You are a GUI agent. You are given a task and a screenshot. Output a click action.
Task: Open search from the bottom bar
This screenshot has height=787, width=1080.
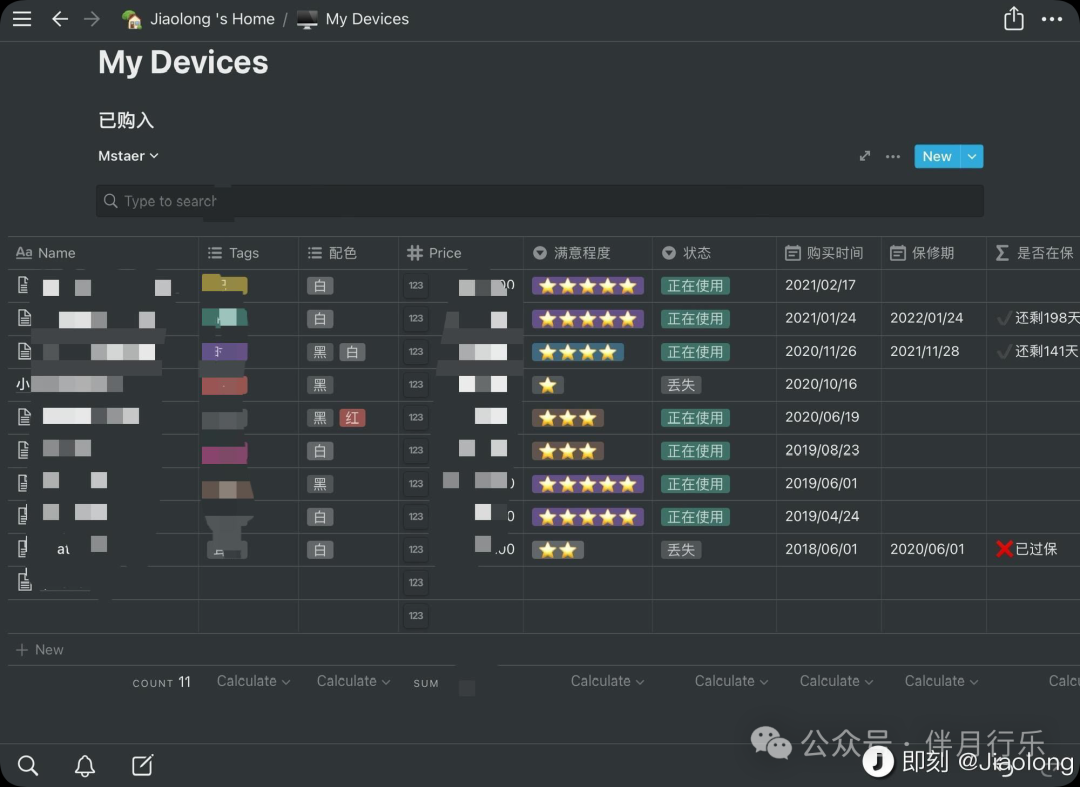28,765
